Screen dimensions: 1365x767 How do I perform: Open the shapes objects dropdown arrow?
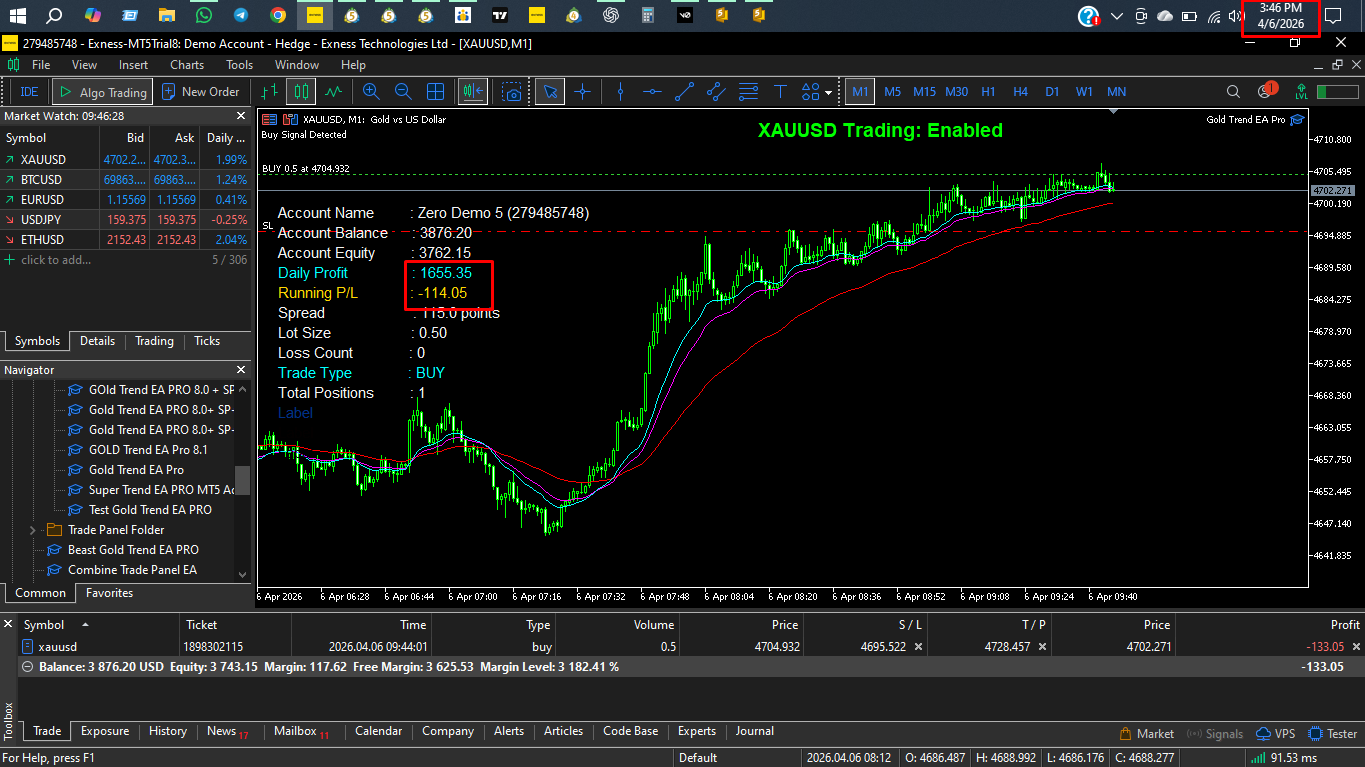click(829, 93)
